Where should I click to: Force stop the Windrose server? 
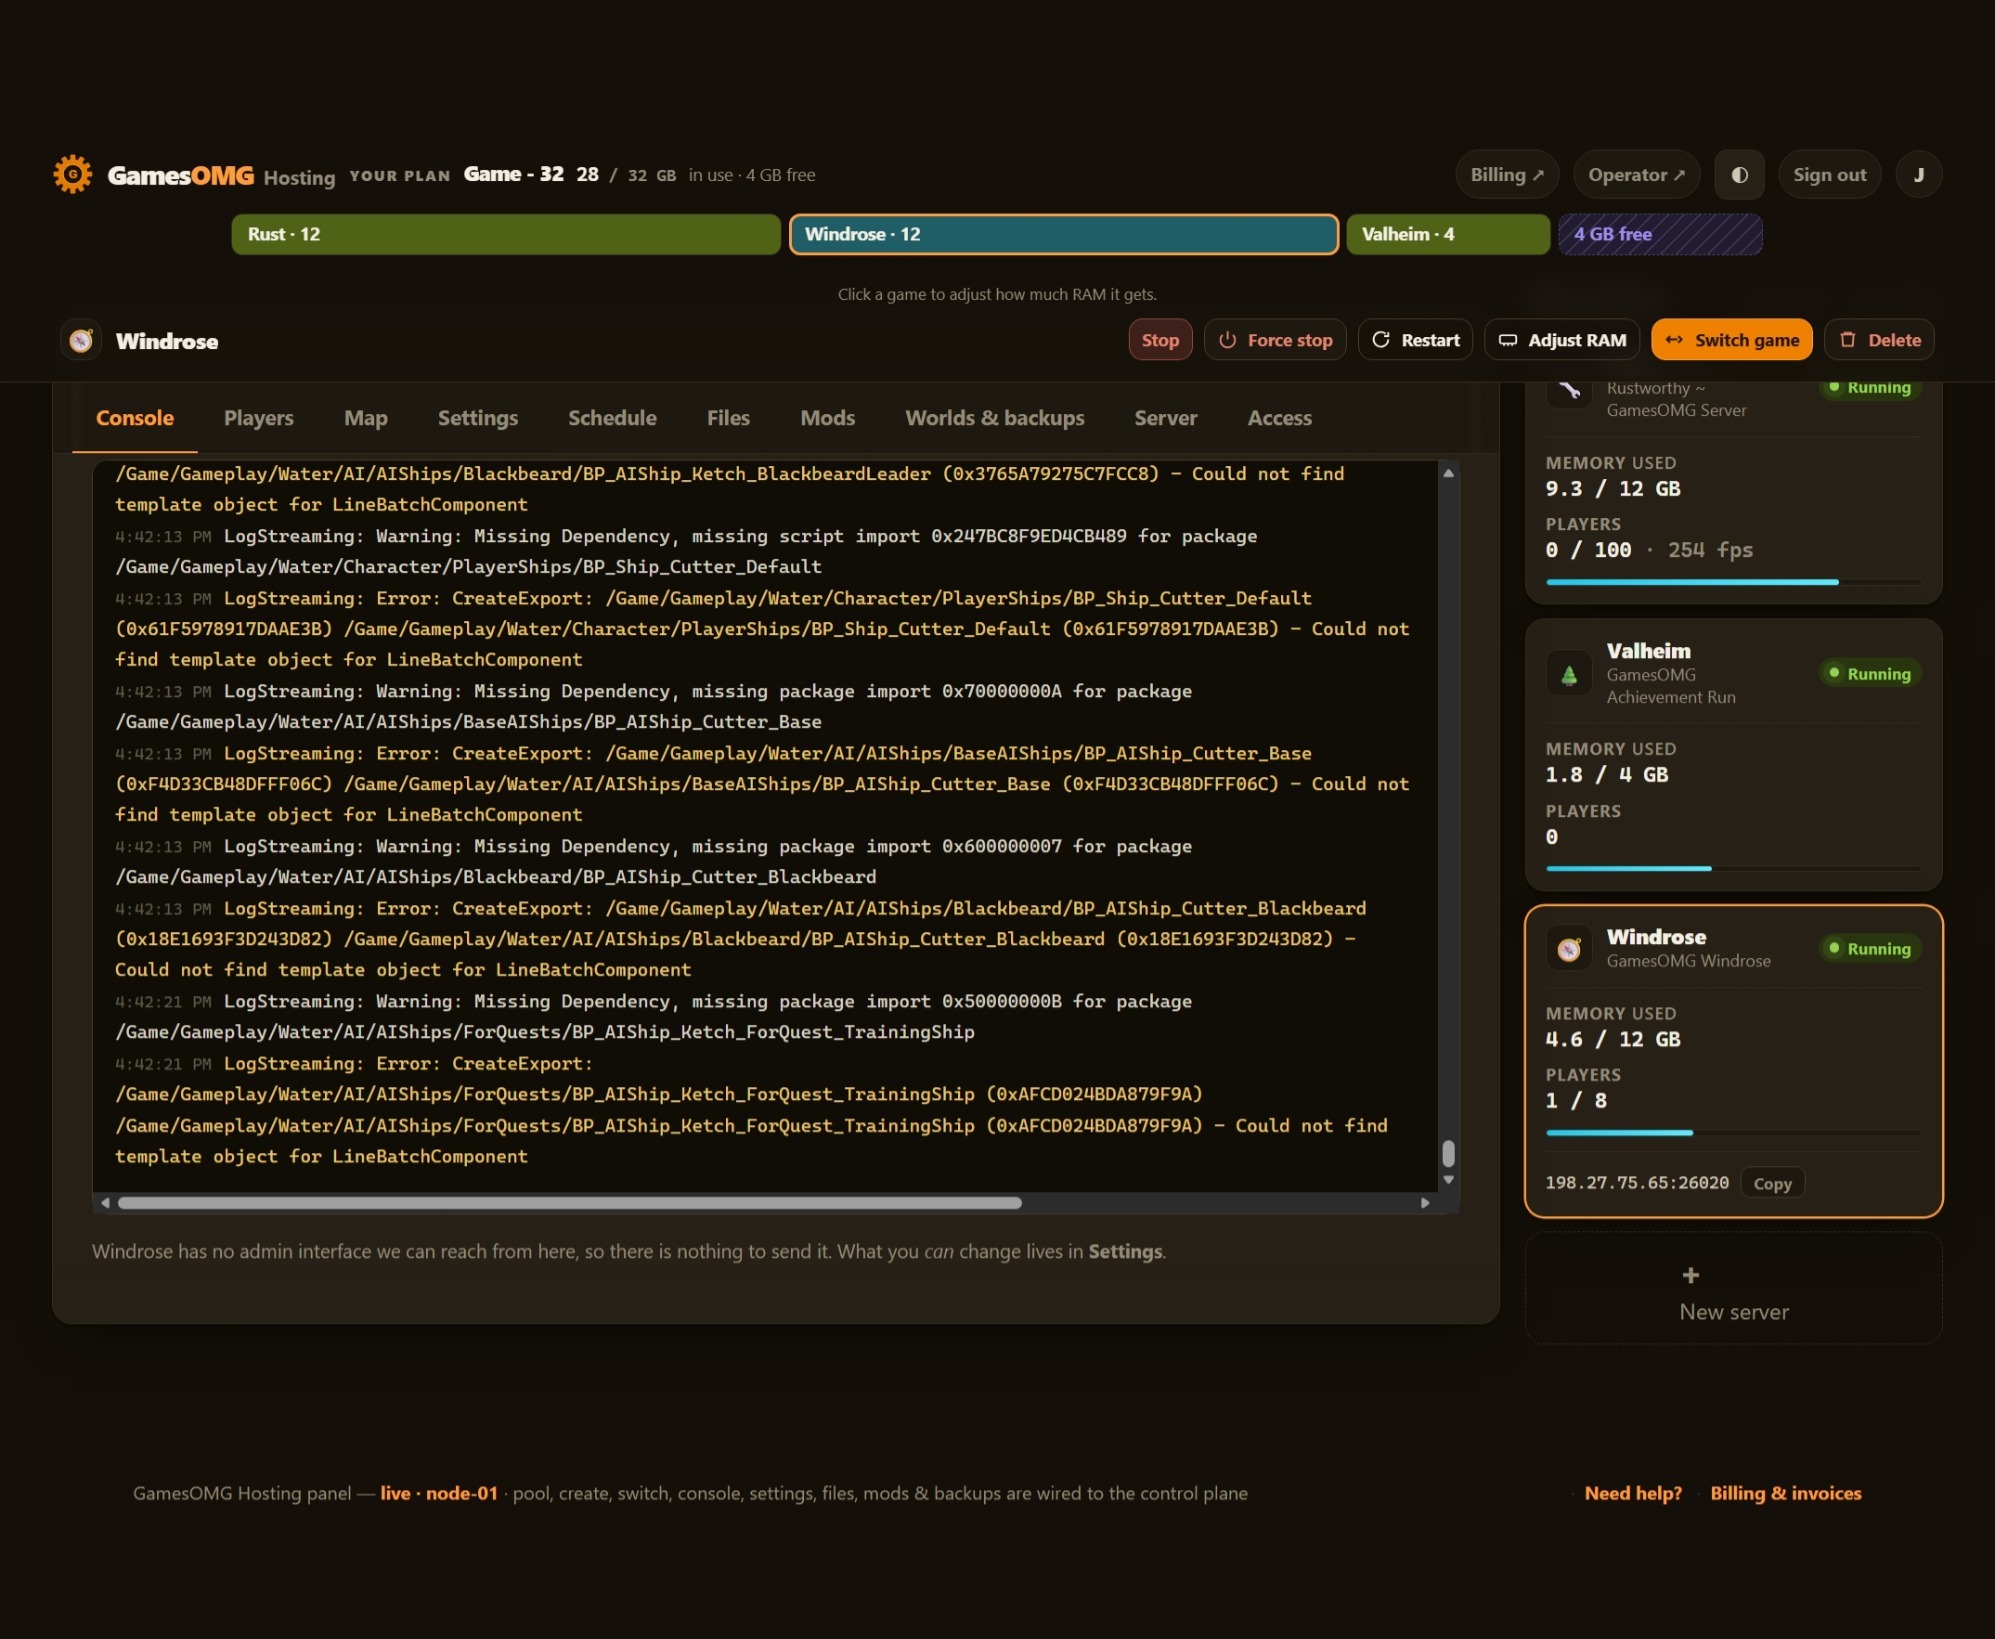[1275, 340]
